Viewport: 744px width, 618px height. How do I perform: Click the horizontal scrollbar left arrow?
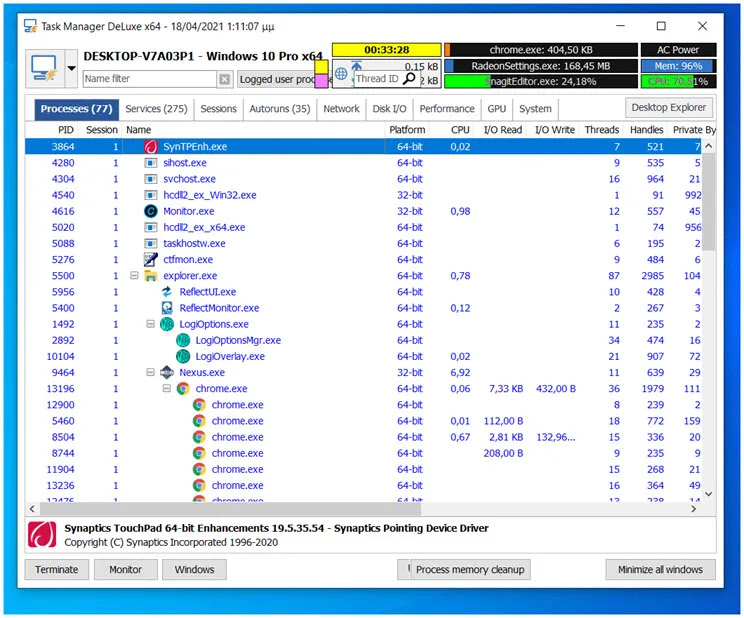(x=32, y=509)
